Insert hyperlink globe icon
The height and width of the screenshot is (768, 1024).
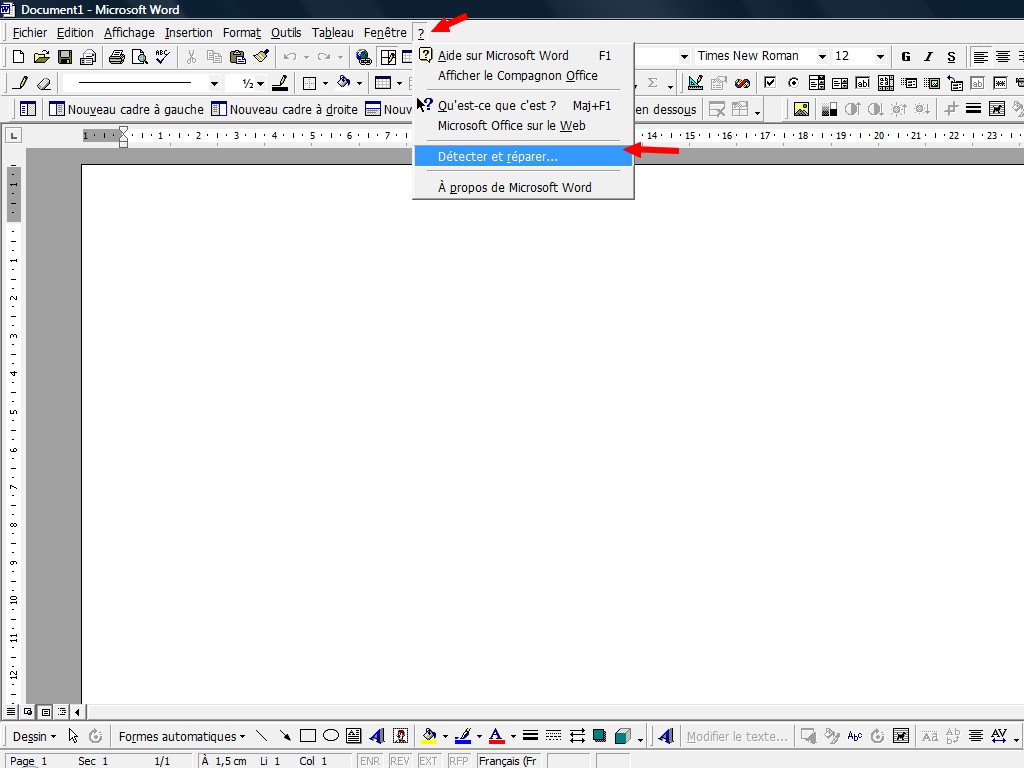364,57
